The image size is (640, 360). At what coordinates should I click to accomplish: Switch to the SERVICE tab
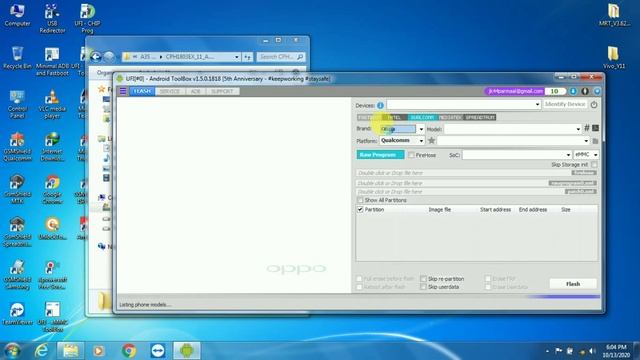click(170, 91)
